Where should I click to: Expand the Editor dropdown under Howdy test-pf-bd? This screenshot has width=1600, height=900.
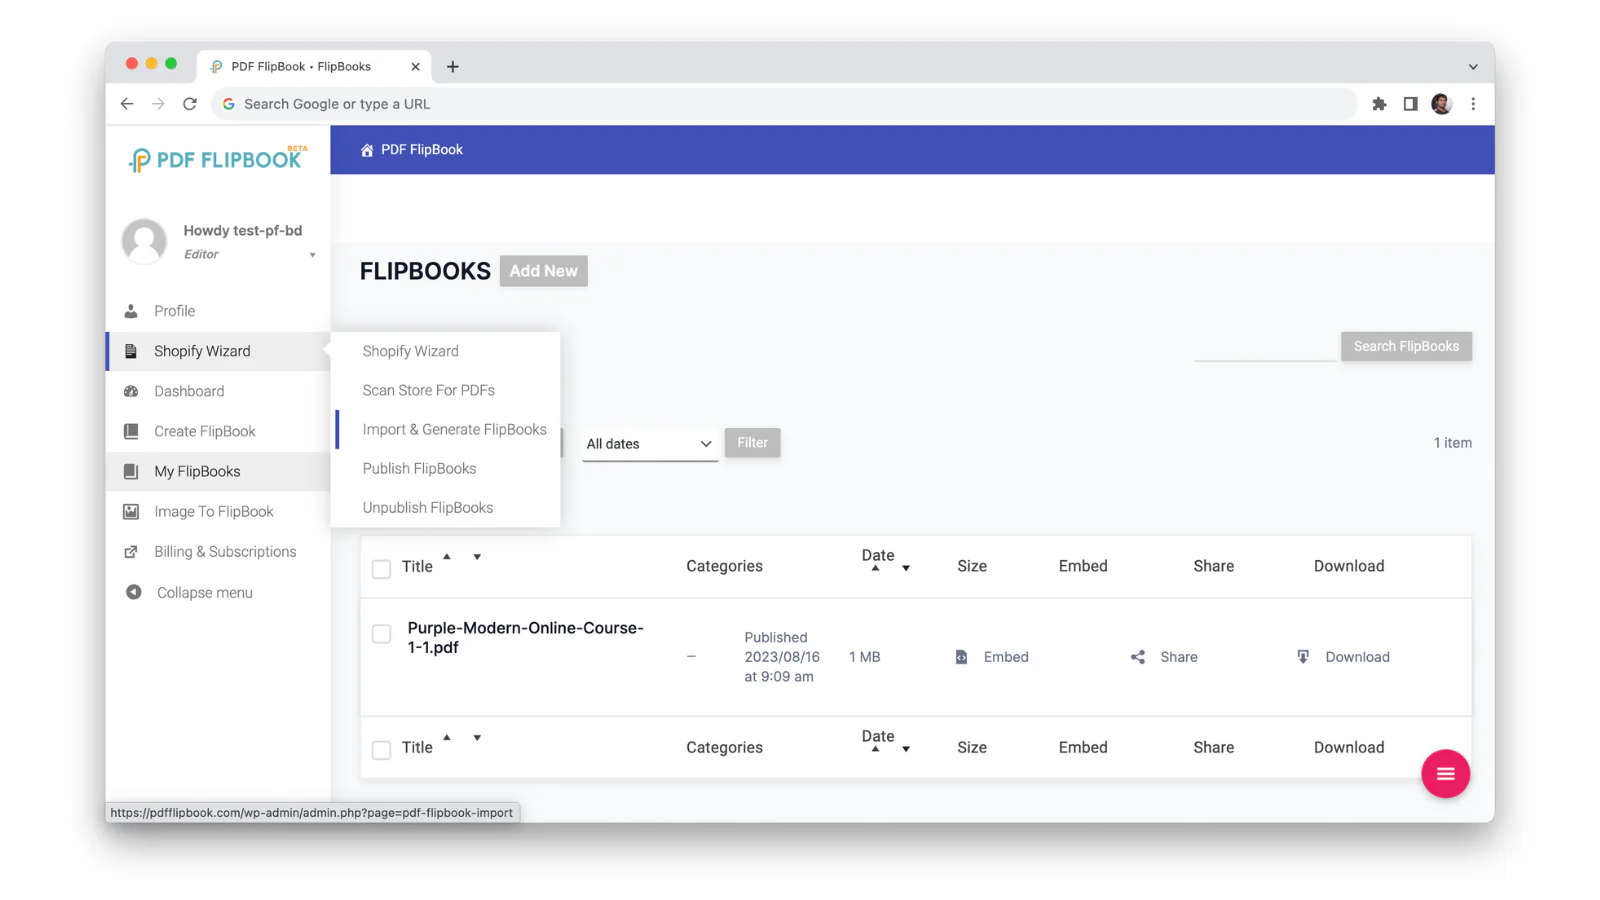point(313,254)
